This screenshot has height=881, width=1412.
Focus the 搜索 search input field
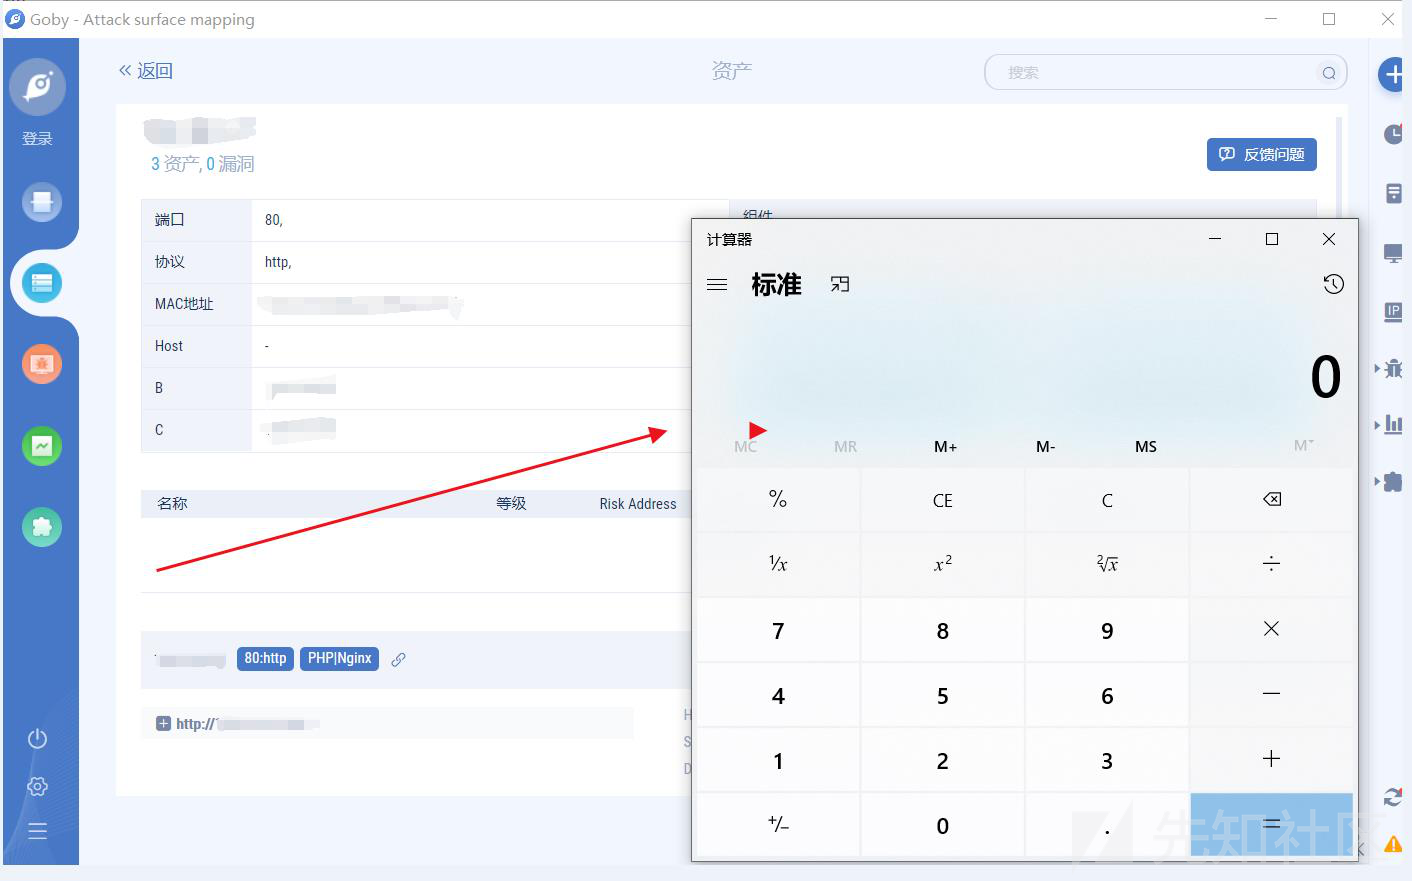coord(1165,73)
